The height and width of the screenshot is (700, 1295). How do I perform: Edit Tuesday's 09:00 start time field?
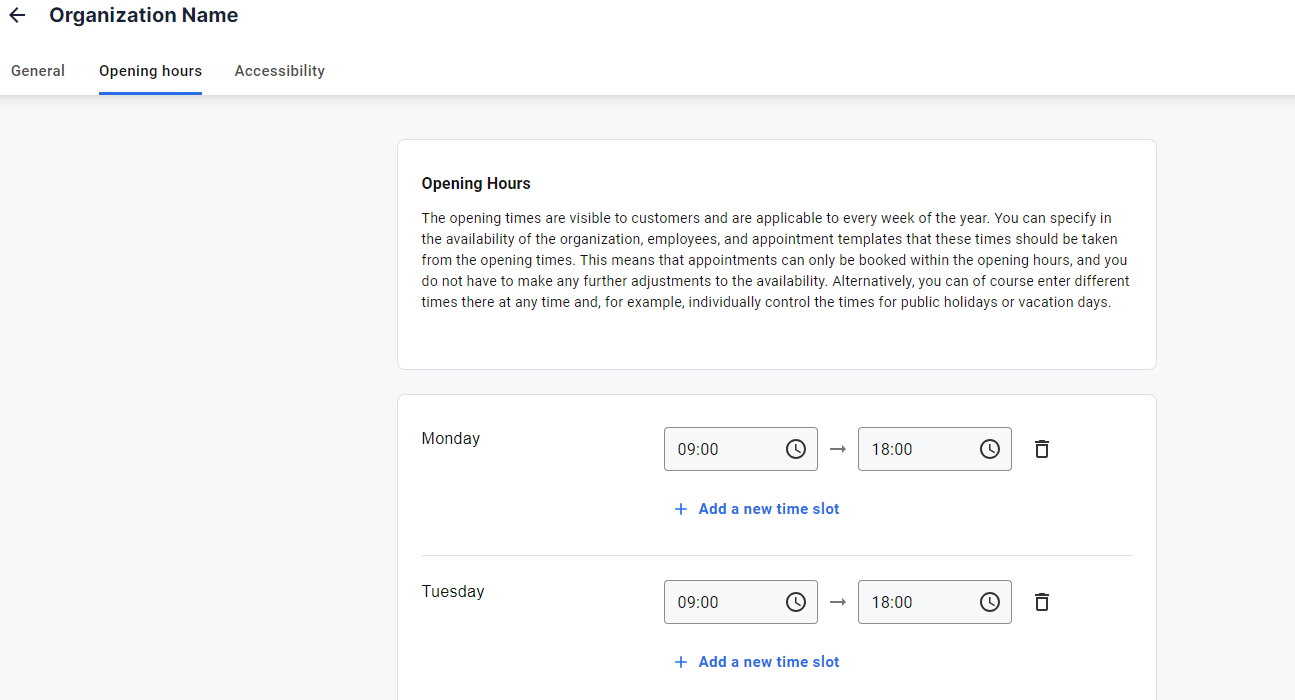[741, 602]
